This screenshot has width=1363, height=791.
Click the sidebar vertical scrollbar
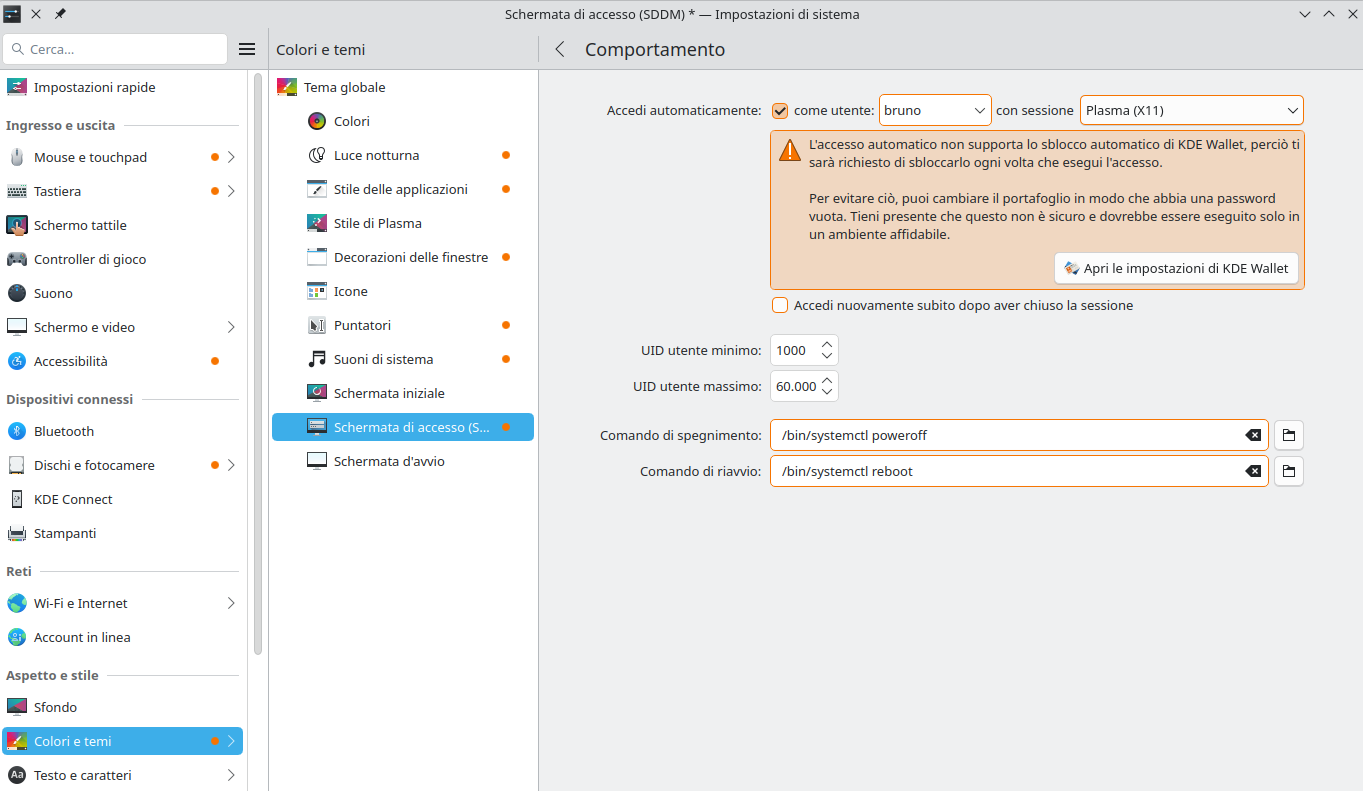(258, 365)
